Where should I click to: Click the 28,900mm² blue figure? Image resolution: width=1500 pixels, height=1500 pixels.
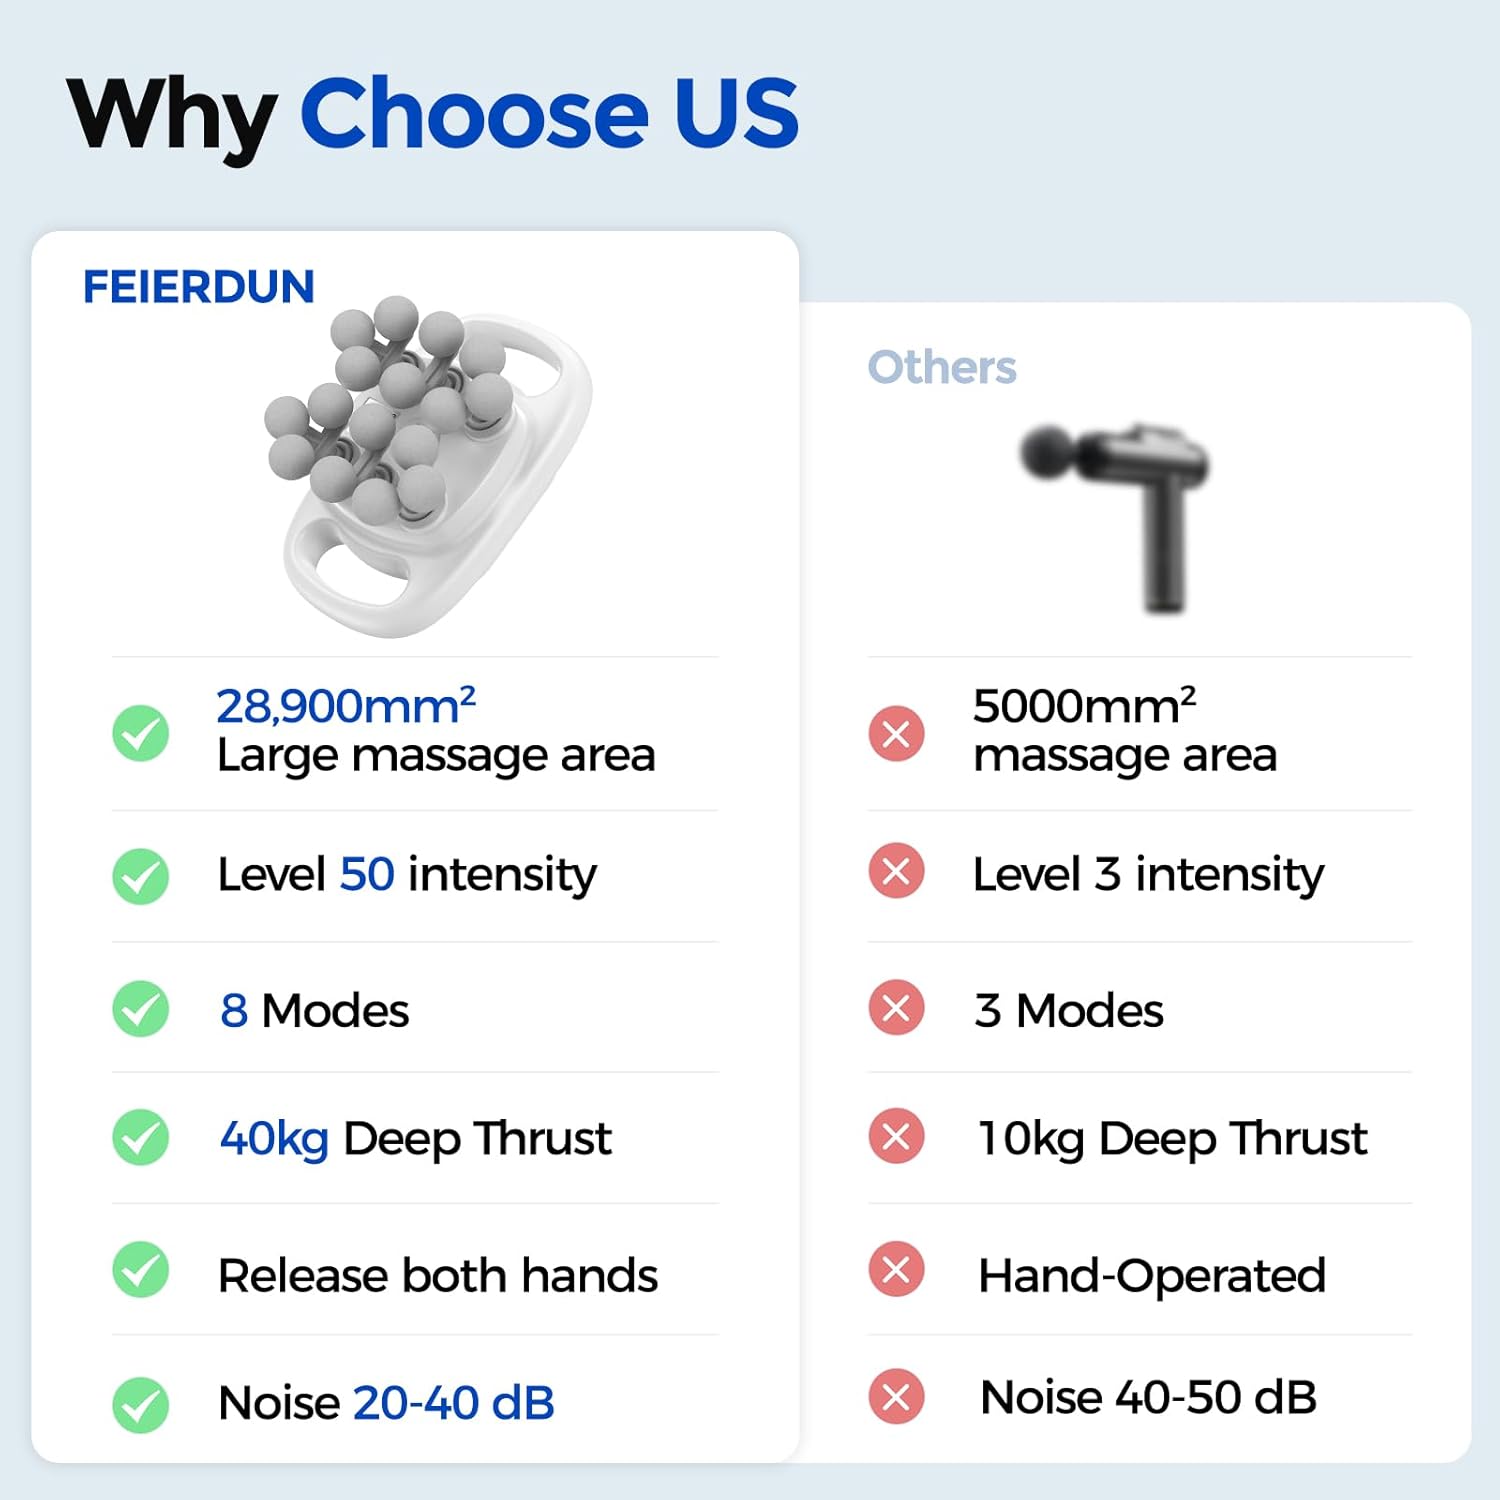tap(345, 706)
